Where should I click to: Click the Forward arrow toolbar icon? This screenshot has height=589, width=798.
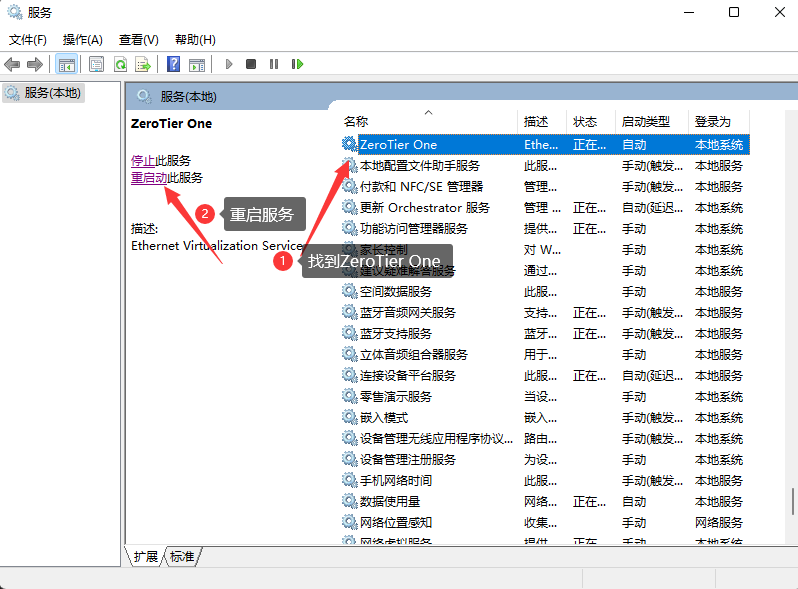coord(35,64)
